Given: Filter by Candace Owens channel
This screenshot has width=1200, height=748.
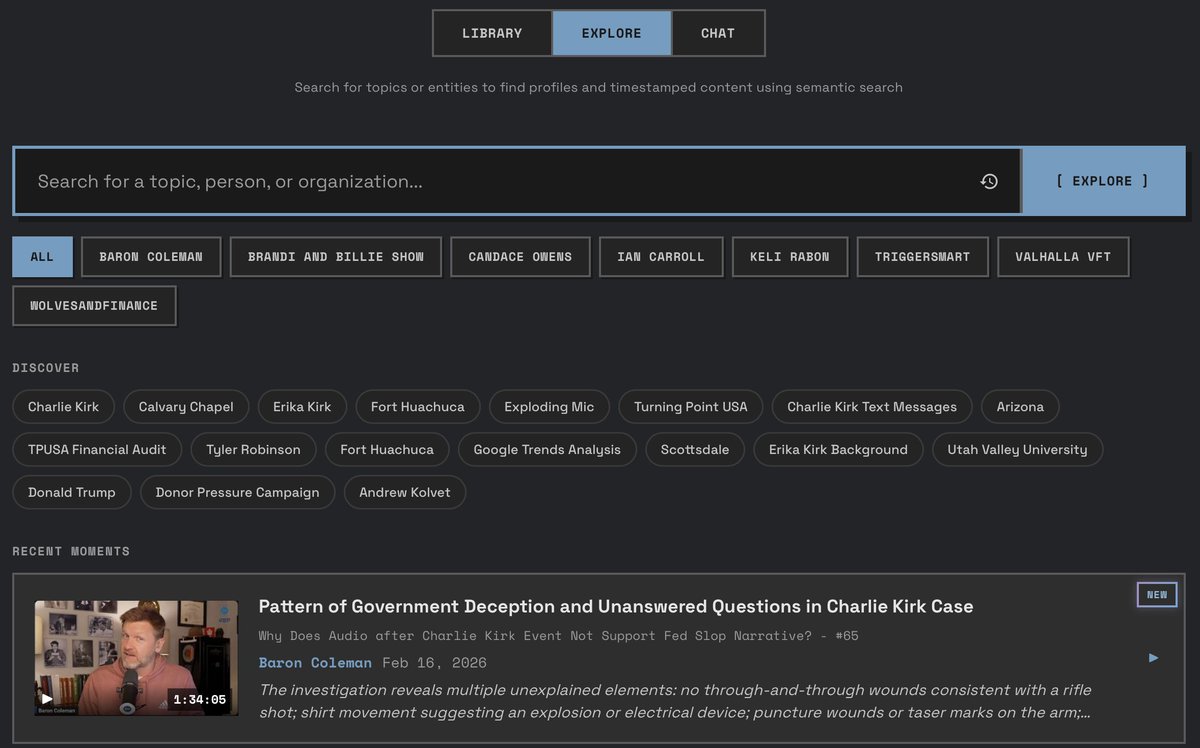Looking at the screenshot, I should (x=520, y=257).
